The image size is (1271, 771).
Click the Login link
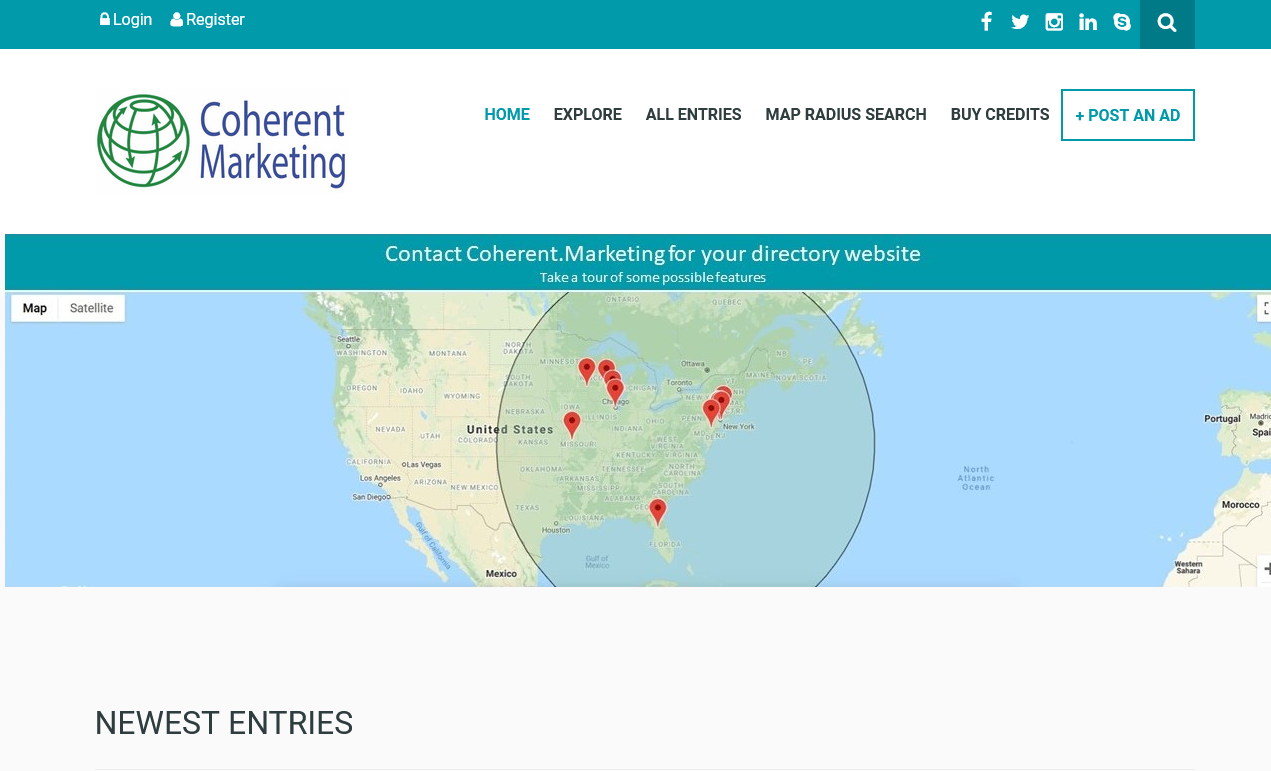(x=126, y=20)
